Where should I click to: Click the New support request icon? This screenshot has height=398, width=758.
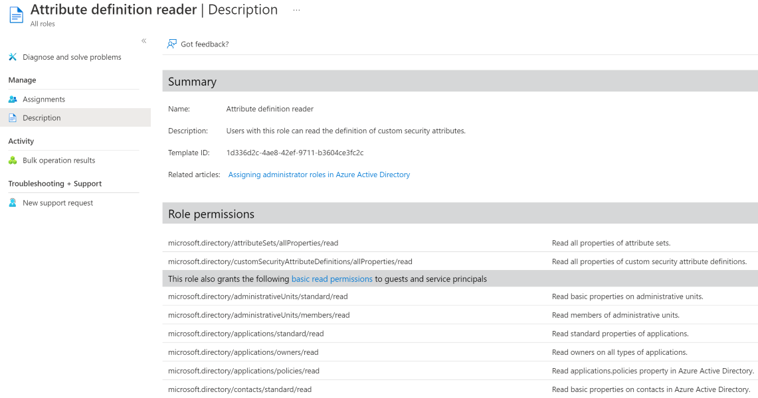[13, 203]
